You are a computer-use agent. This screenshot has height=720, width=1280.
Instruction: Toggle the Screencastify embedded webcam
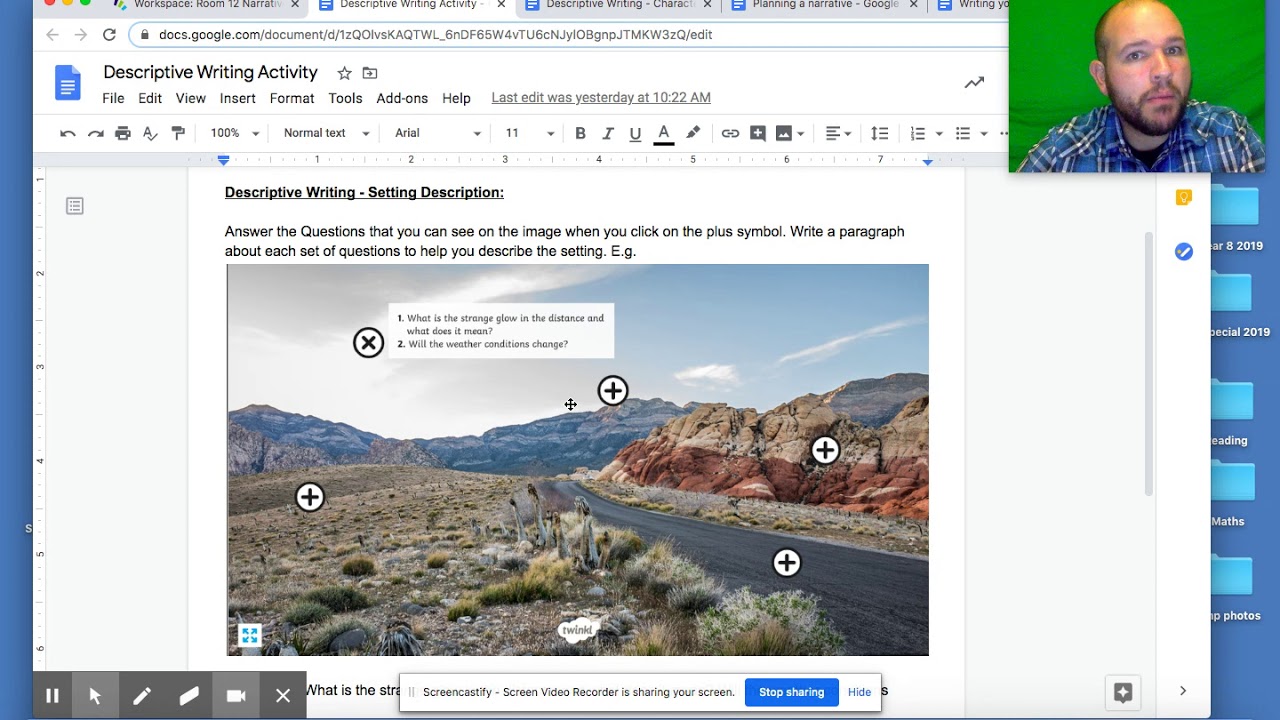(x=236, y=696)
